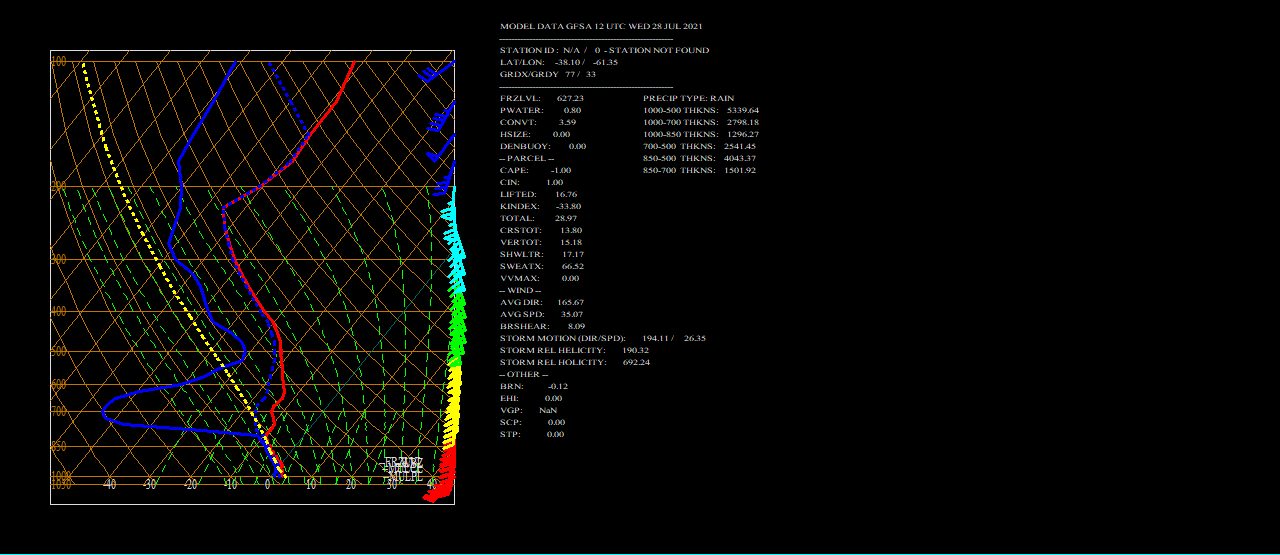
Task: Click the -40 temperature axis label
Action: point(109,485)
